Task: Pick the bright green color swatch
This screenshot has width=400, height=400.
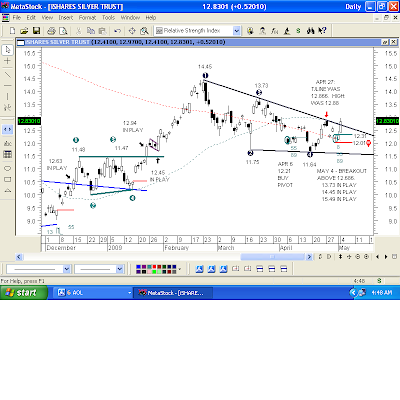Action: (154, 272)
